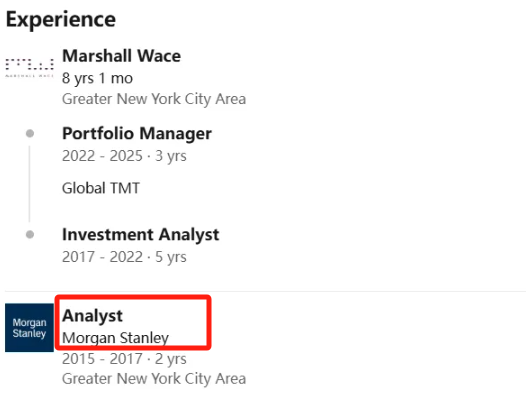The height and width of the screenshot is (402, 526).
Task: Open the Morgan Stanley company name text
Action: (115, 338)
